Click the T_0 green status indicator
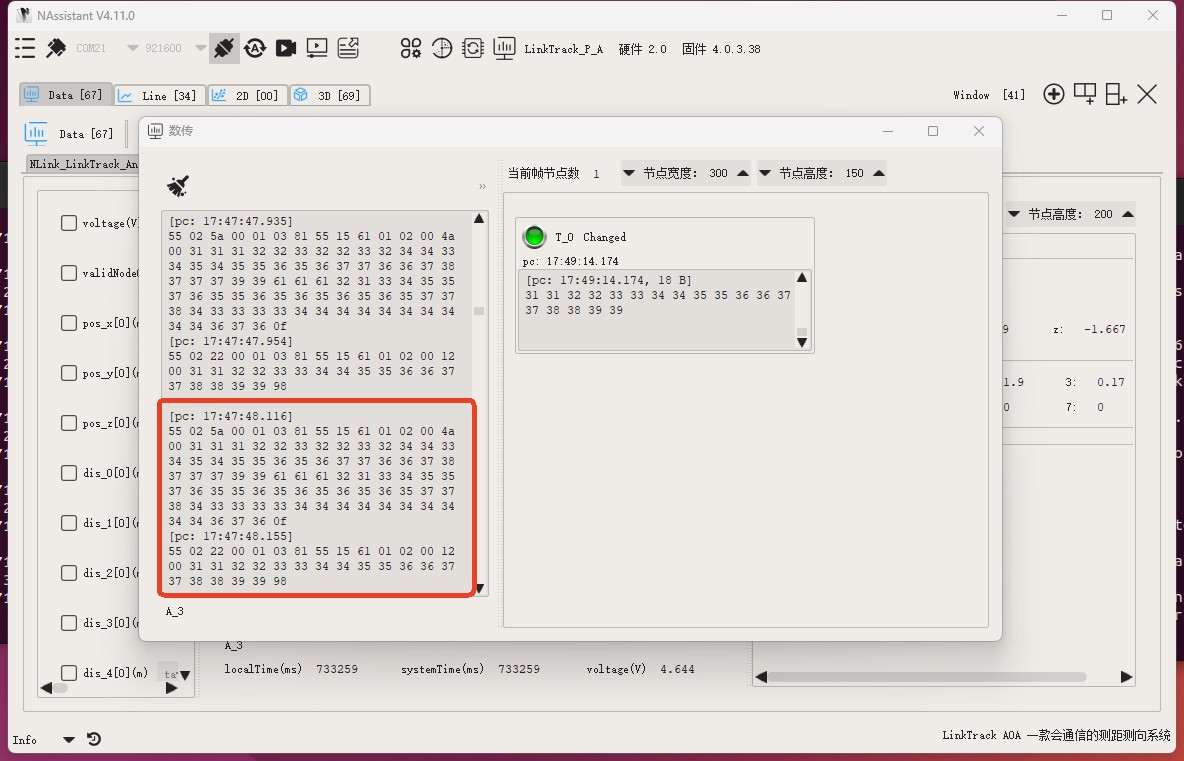Screen dimensions: 1184x761 535,237
